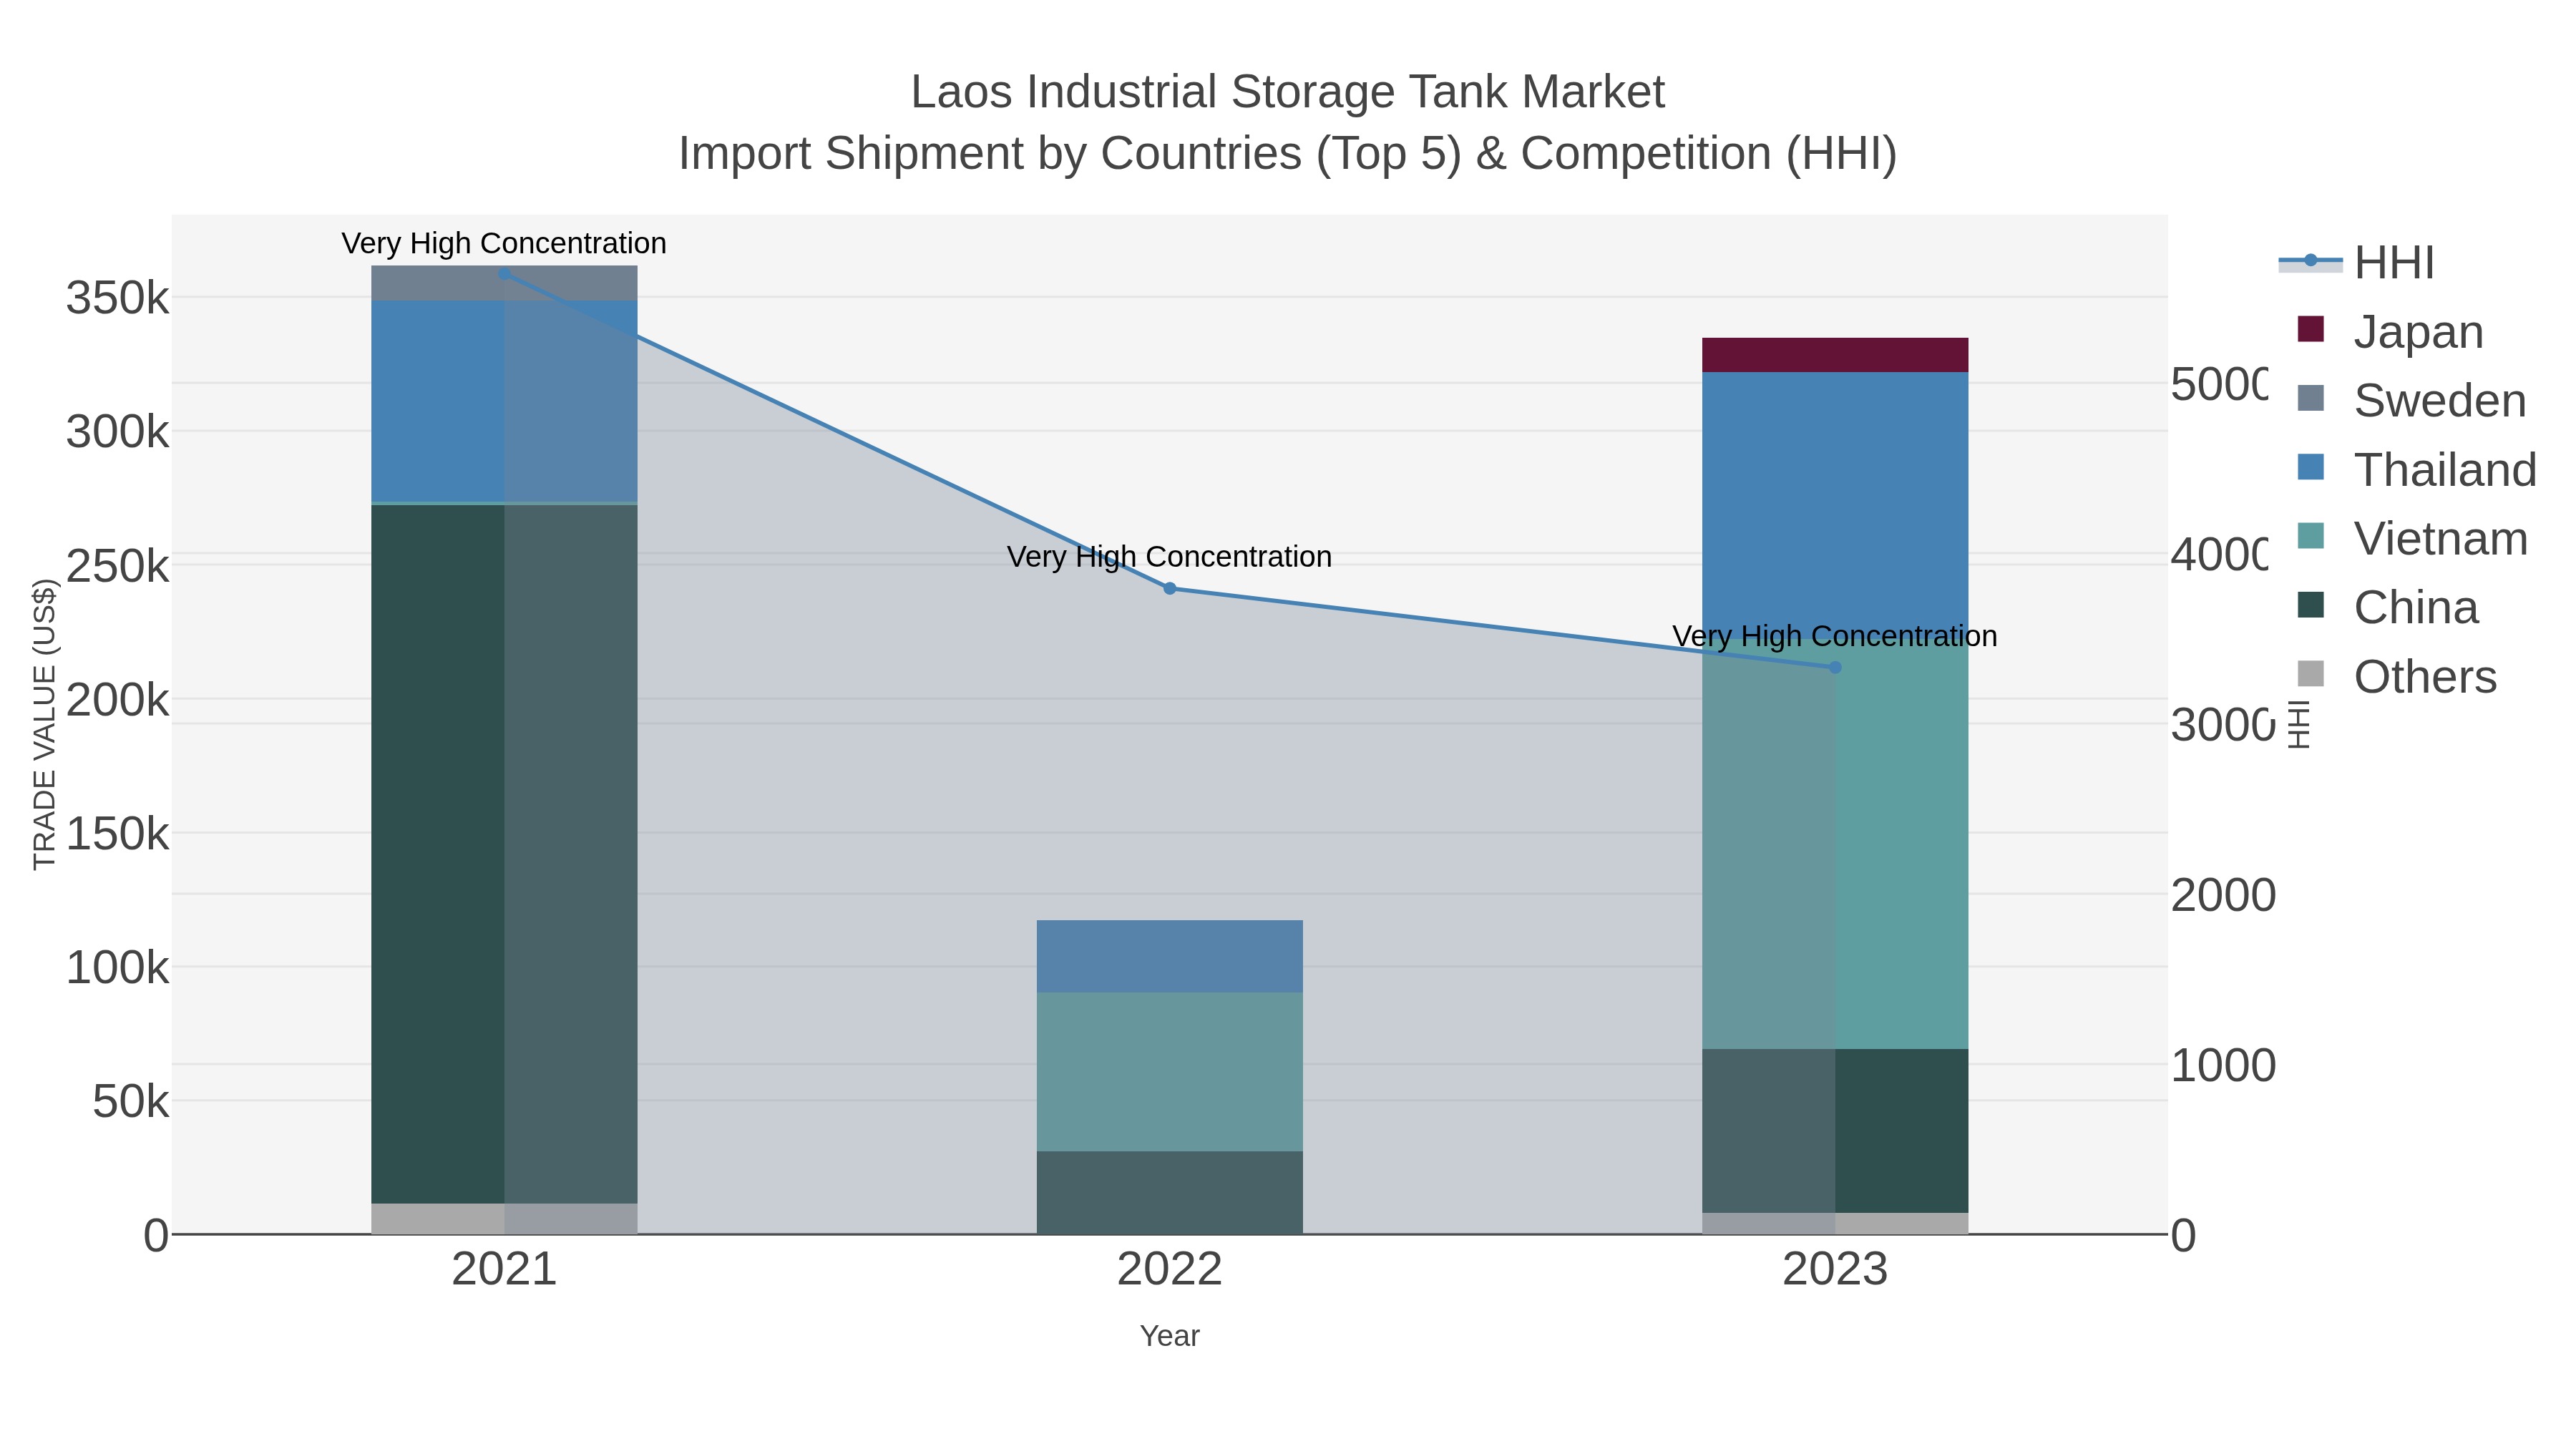The width and height of the screenshot is (2576, 1449).
Task: Click the 2022 x-axis label
Action: click(1170, 1270)
